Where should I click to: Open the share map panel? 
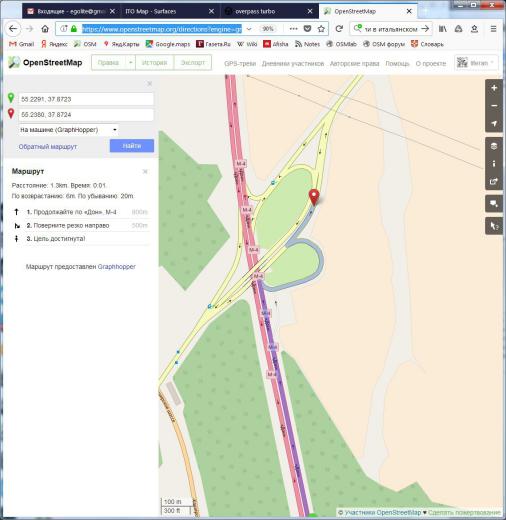point(494,181)
